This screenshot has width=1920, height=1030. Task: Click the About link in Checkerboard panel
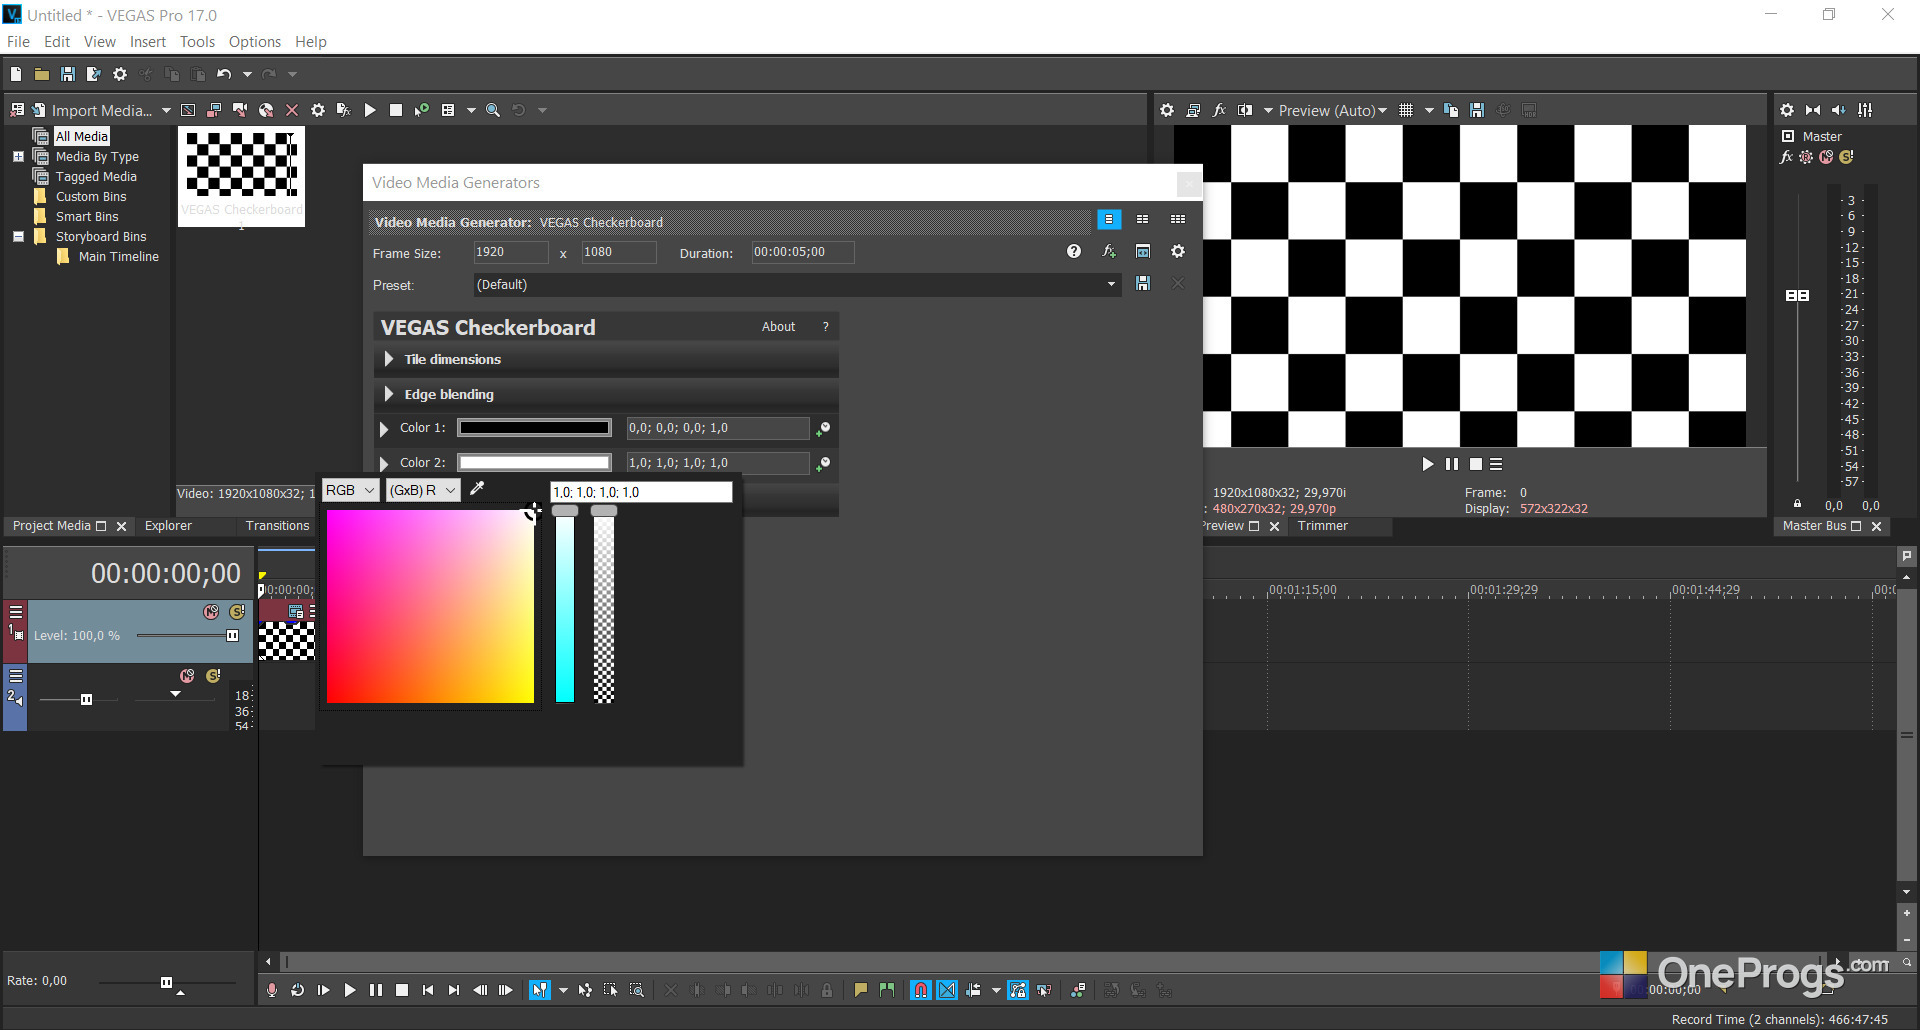click(778, 327)
